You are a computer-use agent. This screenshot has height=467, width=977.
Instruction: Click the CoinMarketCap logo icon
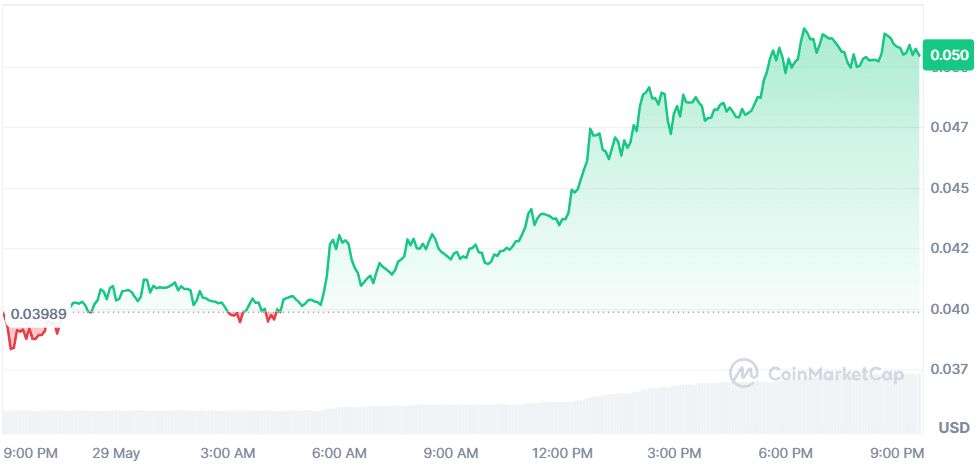point(744,373)
